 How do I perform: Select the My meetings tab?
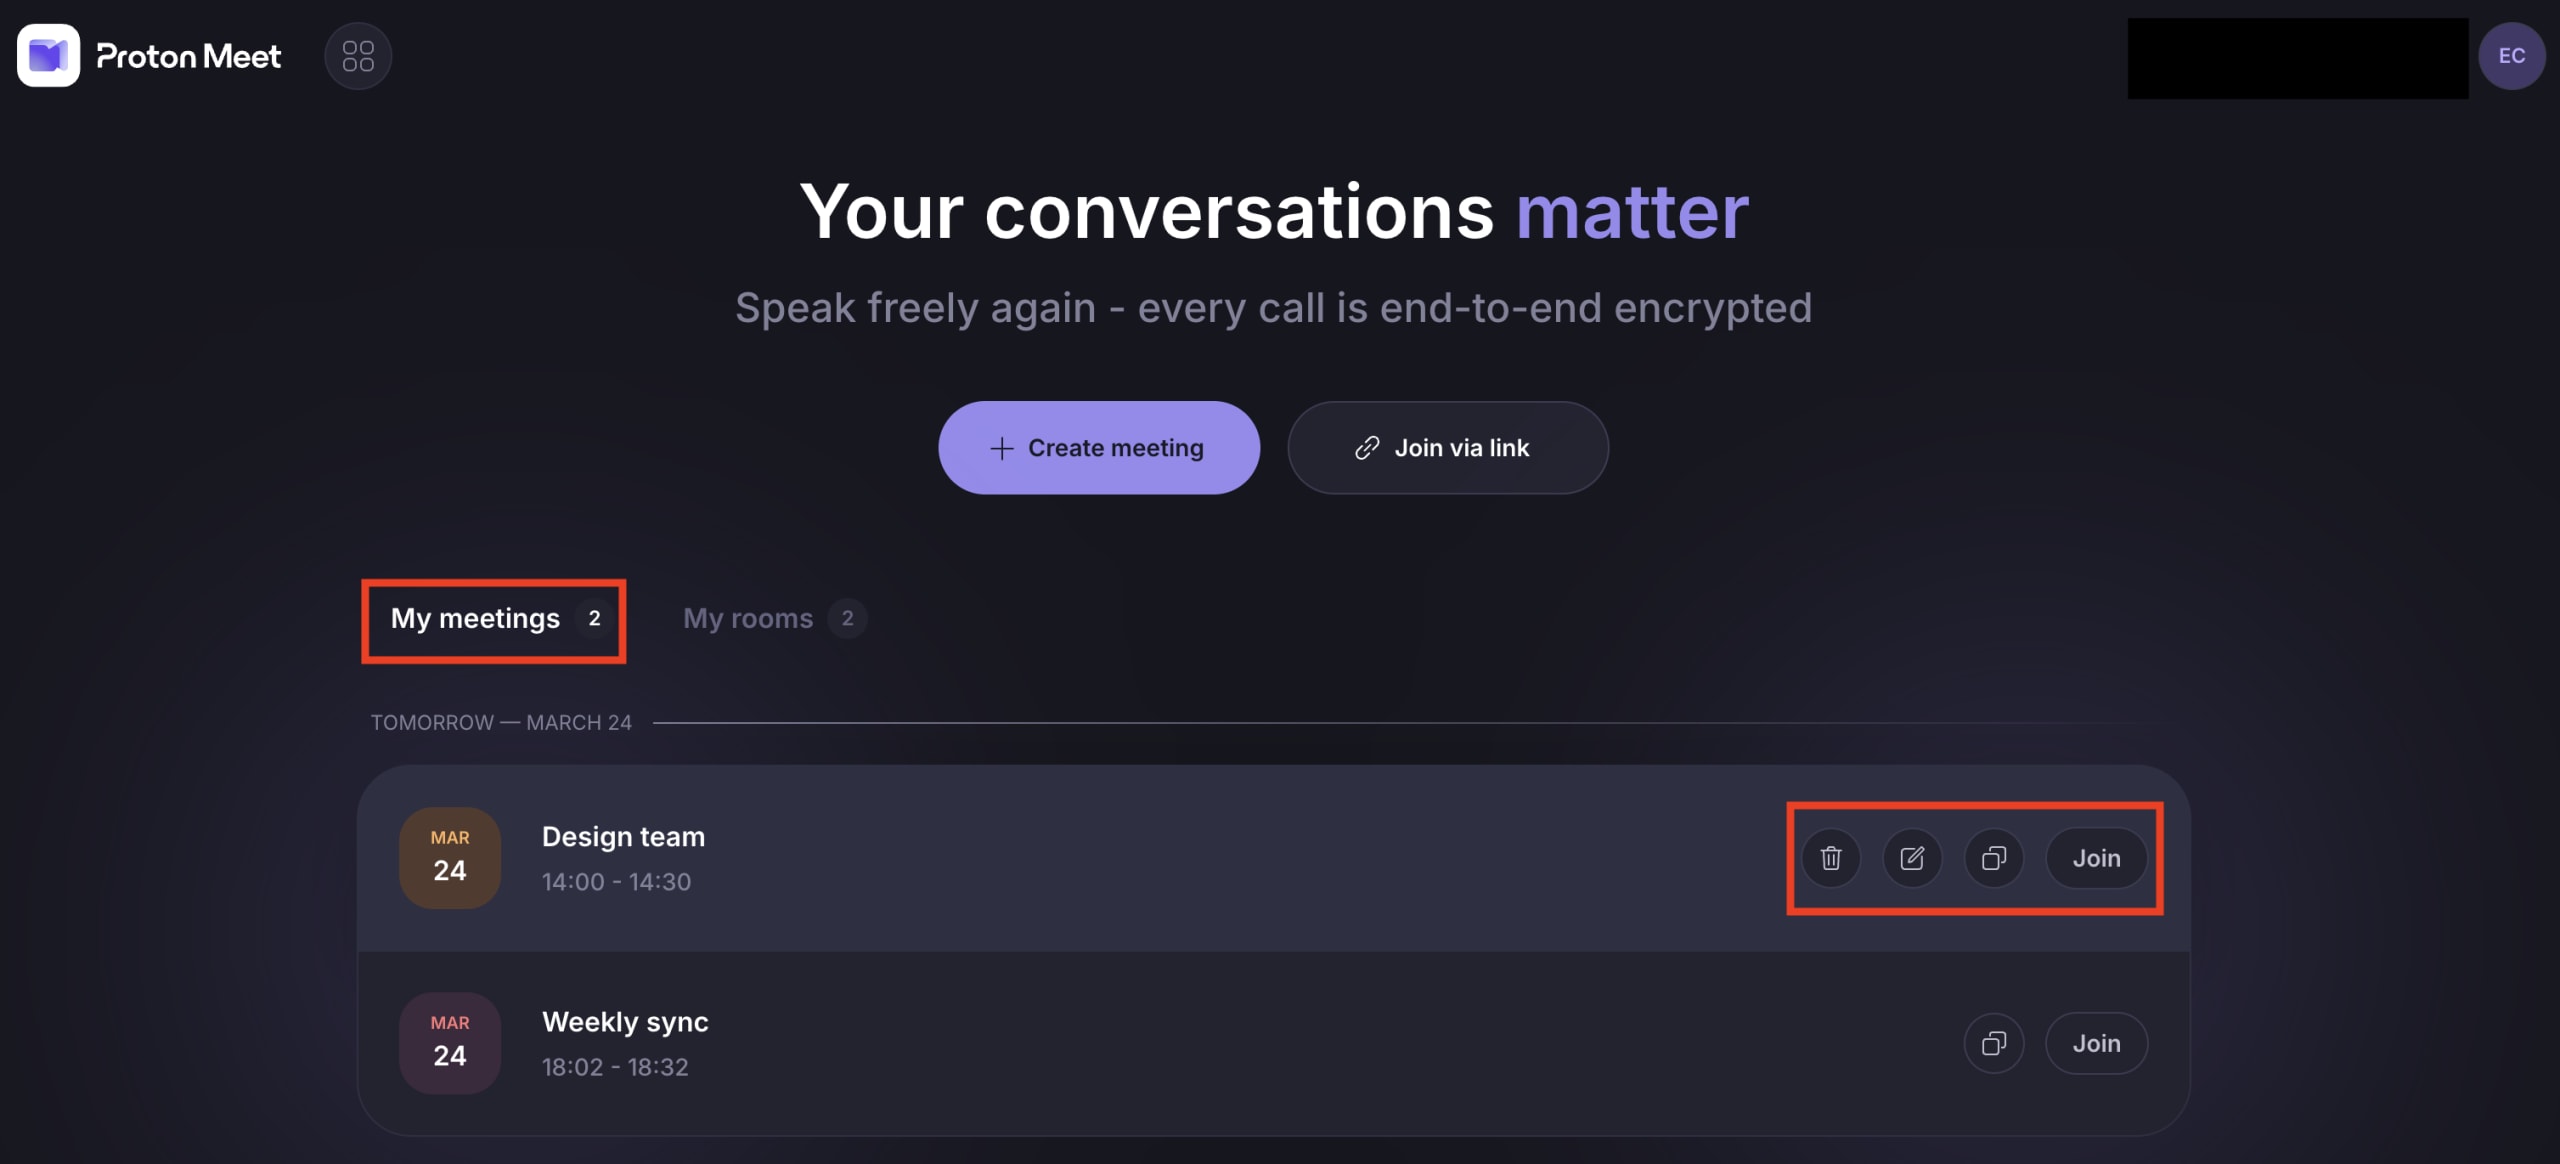tap(476, 618)
